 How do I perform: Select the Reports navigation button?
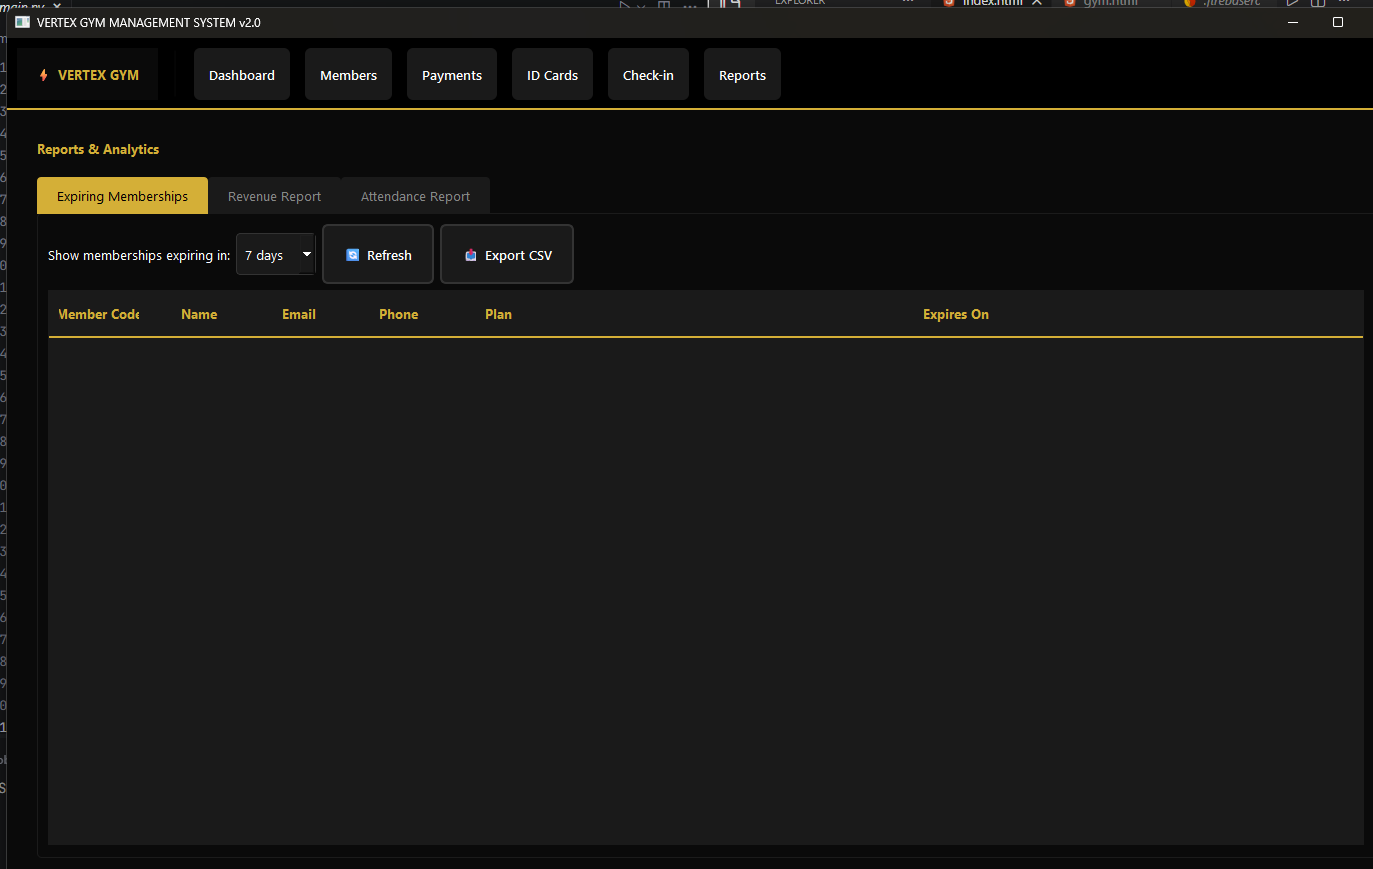click(742, 75)
